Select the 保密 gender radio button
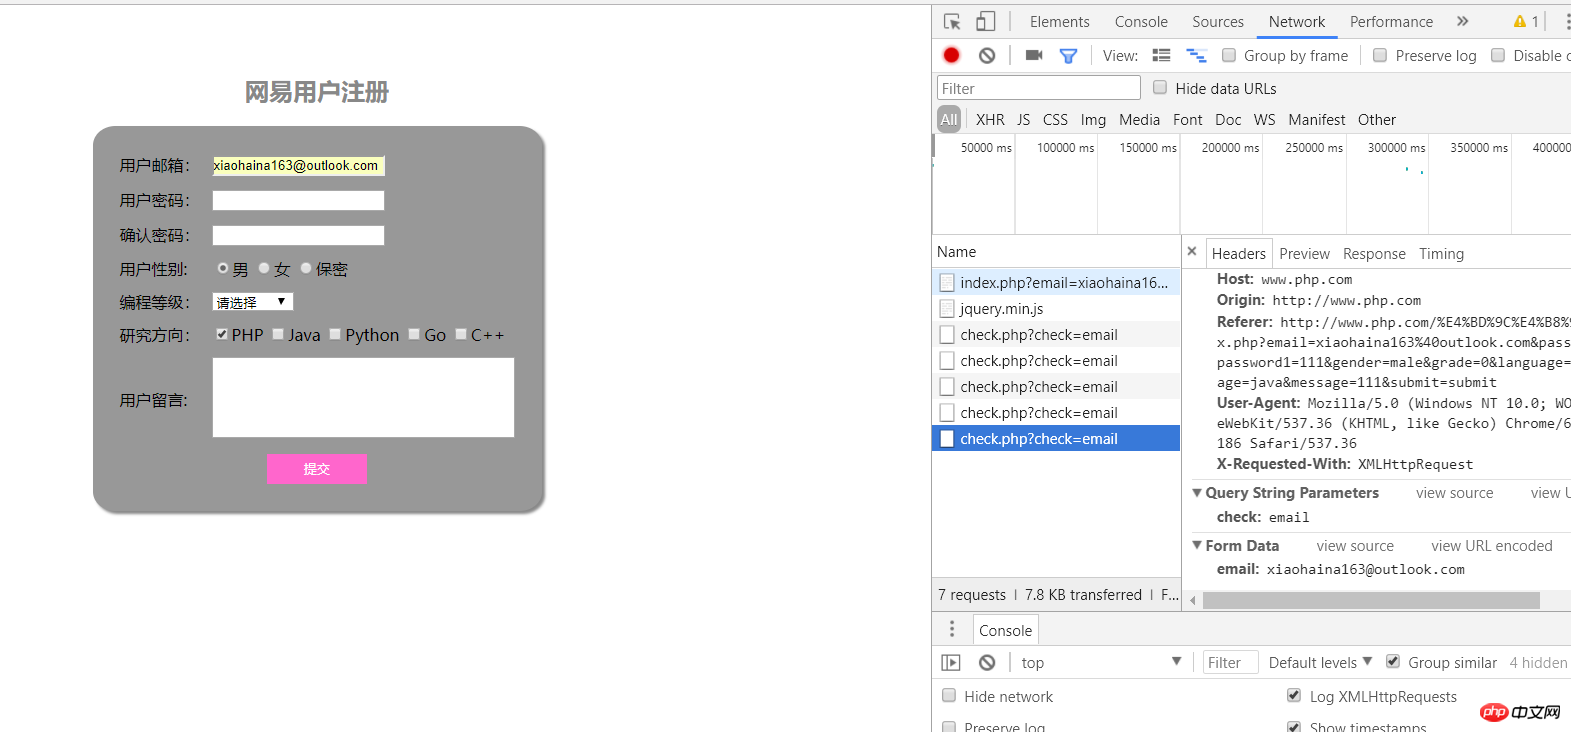The height and width of the screenshot is (732, 1571). (x=306, y=268)
